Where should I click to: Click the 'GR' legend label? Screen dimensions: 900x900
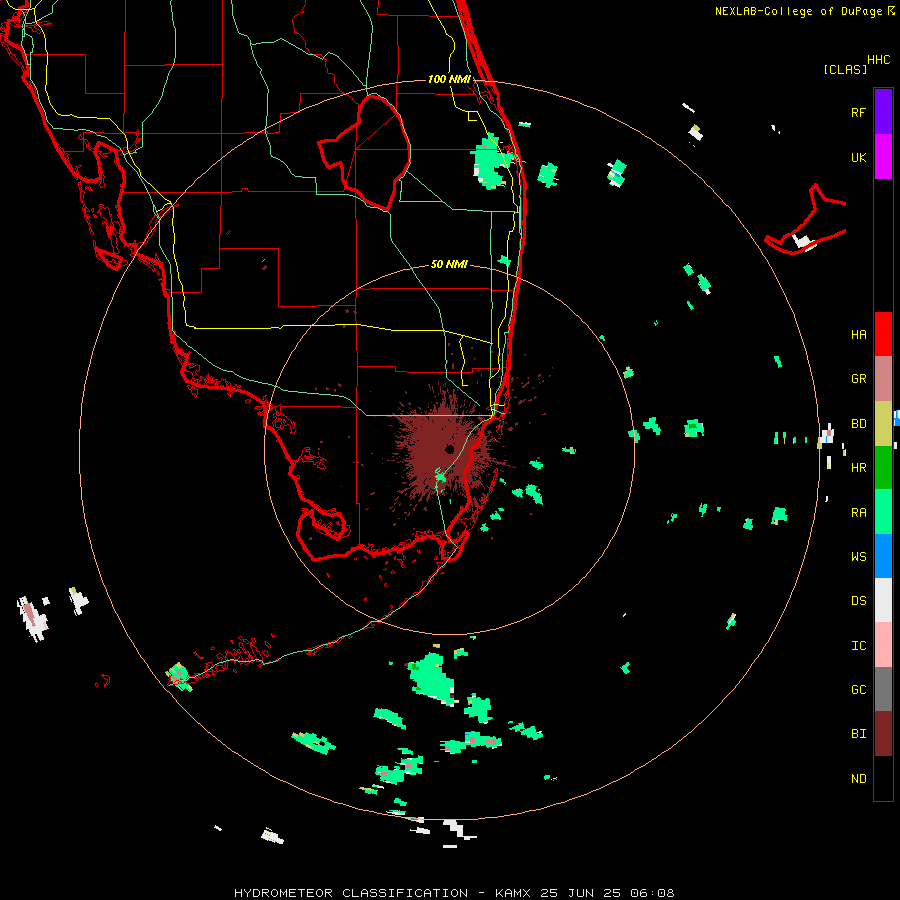pos(858,379)
